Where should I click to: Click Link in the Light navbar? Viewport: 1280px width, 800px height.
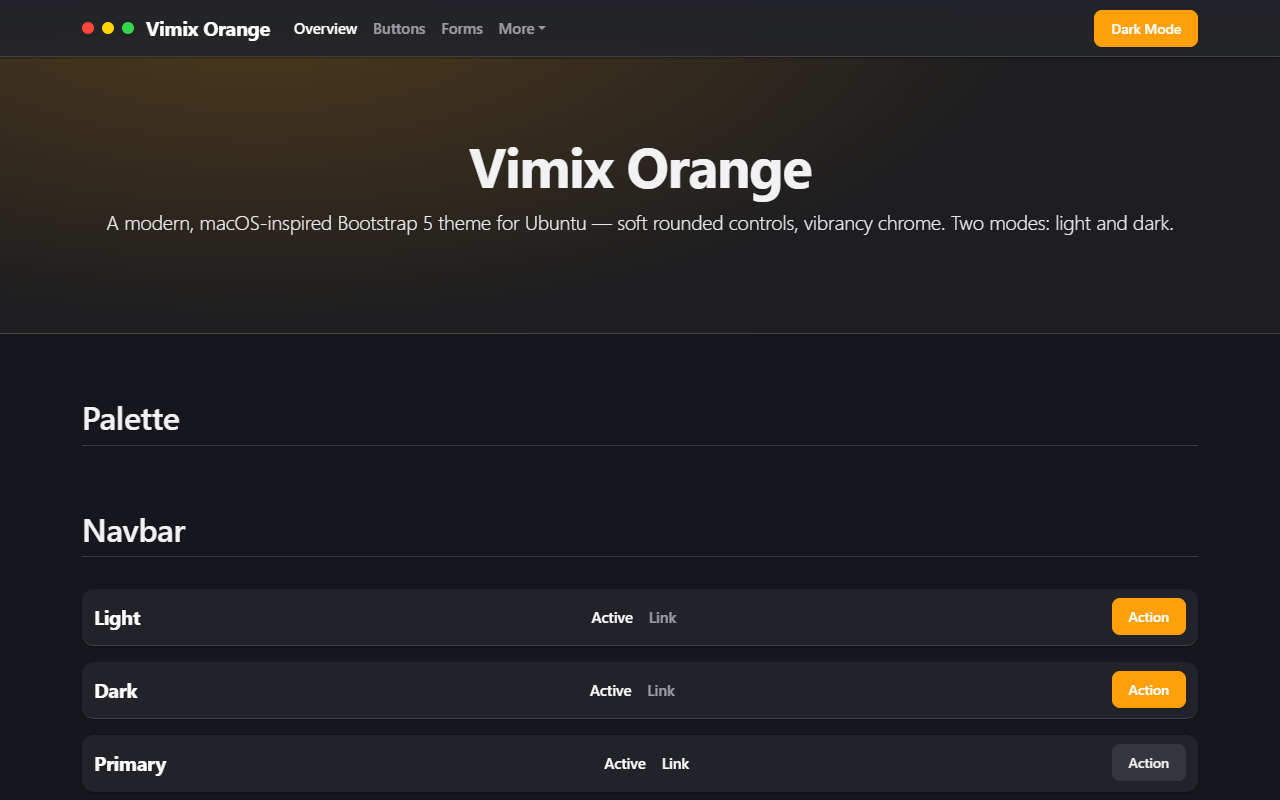(663, 618)
